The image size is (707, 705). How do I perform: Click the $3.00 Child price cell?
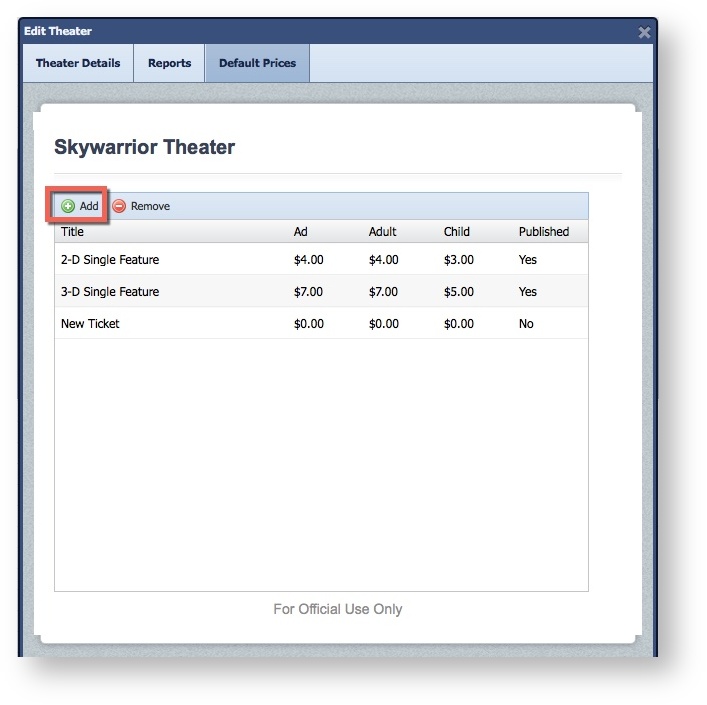458,260
